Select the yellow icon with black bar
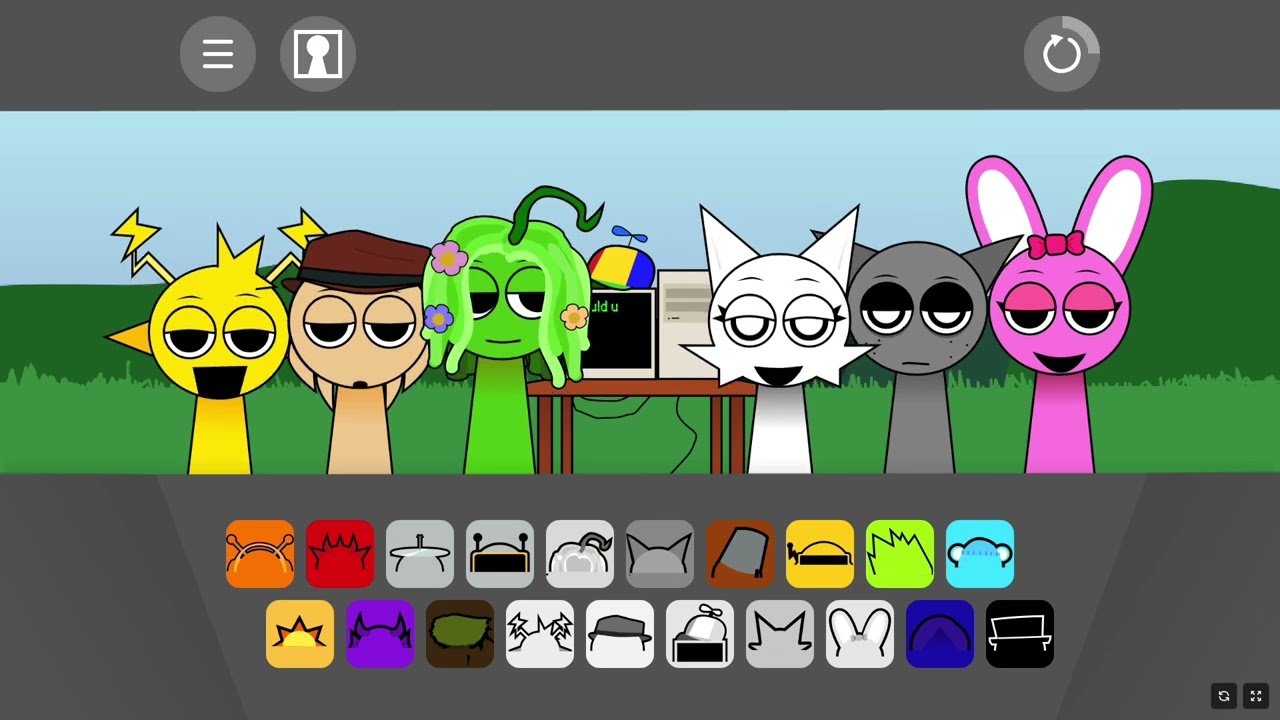The image size is (1280, 720). coord(820,554)
